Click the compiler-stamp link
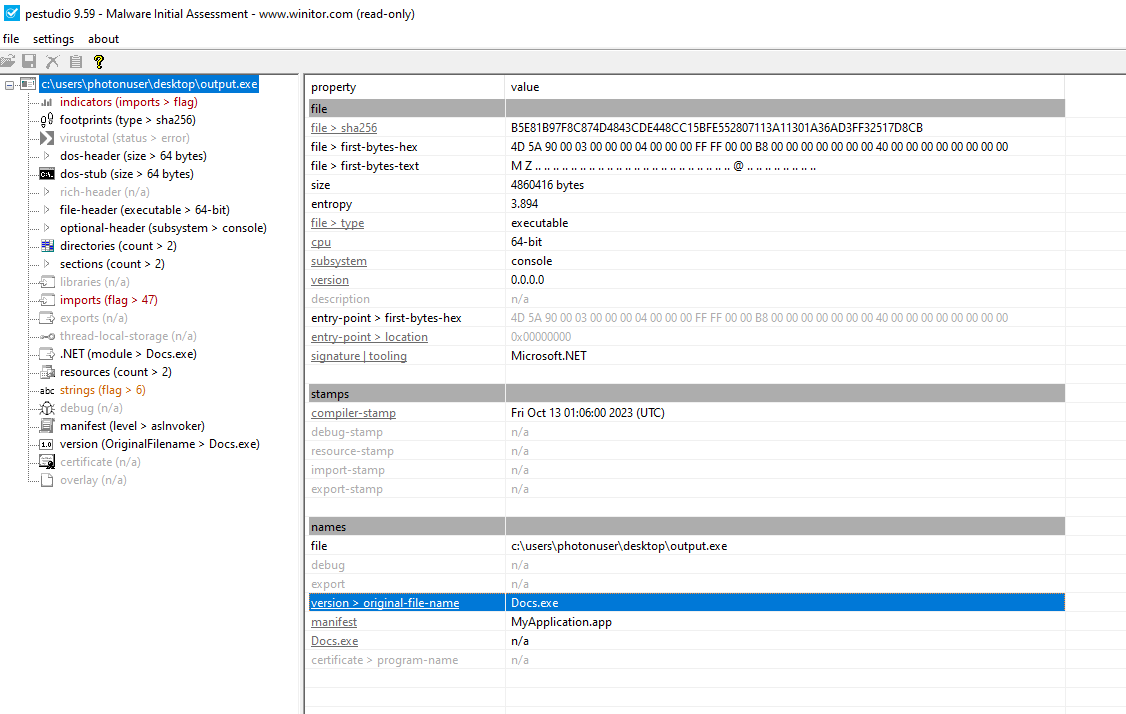1126x714 pixels. coord(353,413)
